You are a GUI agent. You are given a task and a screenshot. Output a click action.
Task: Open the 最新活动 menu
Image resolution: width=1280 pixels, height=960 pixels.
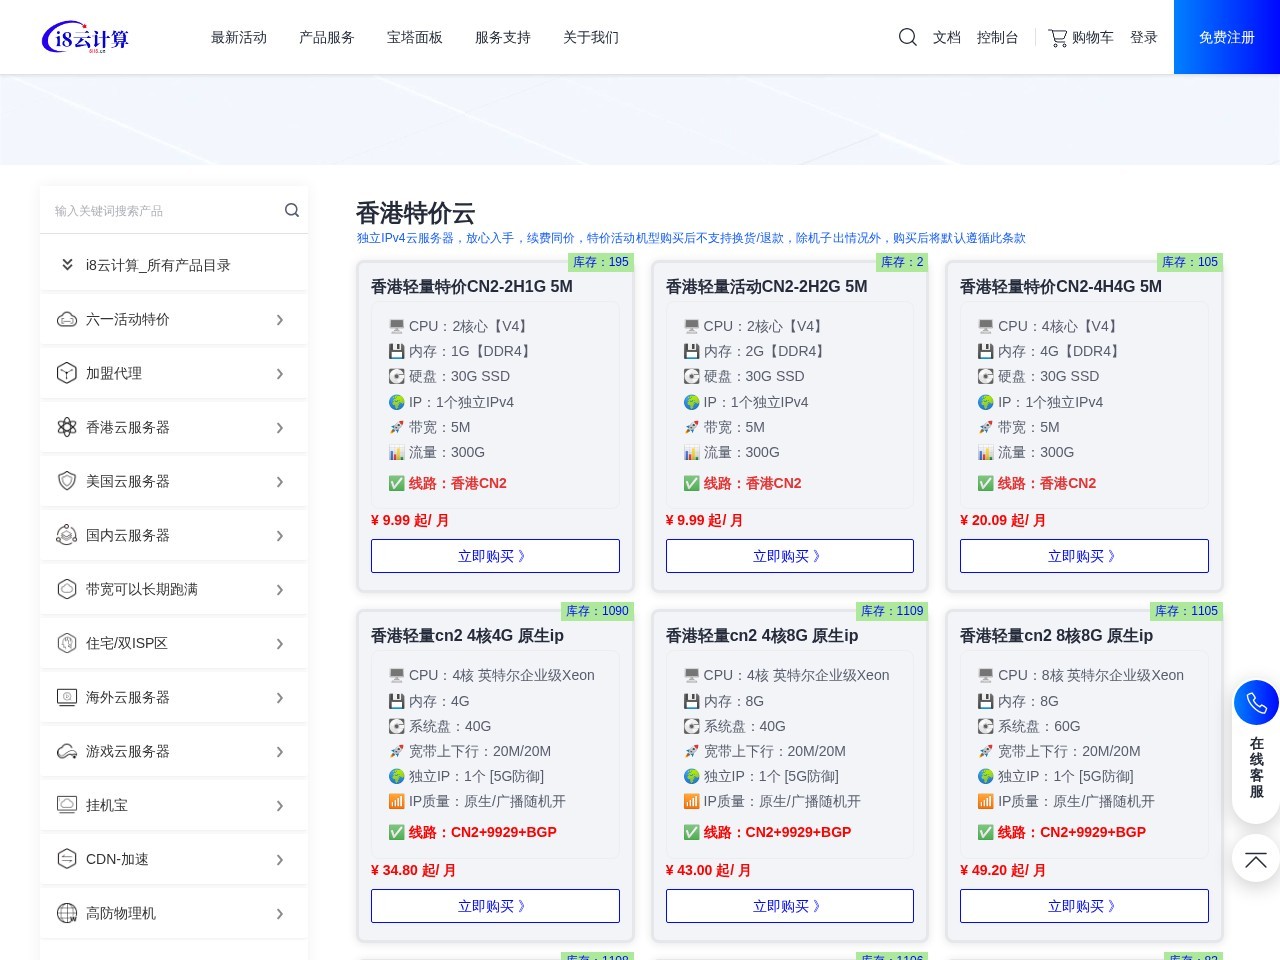point(239,37)
